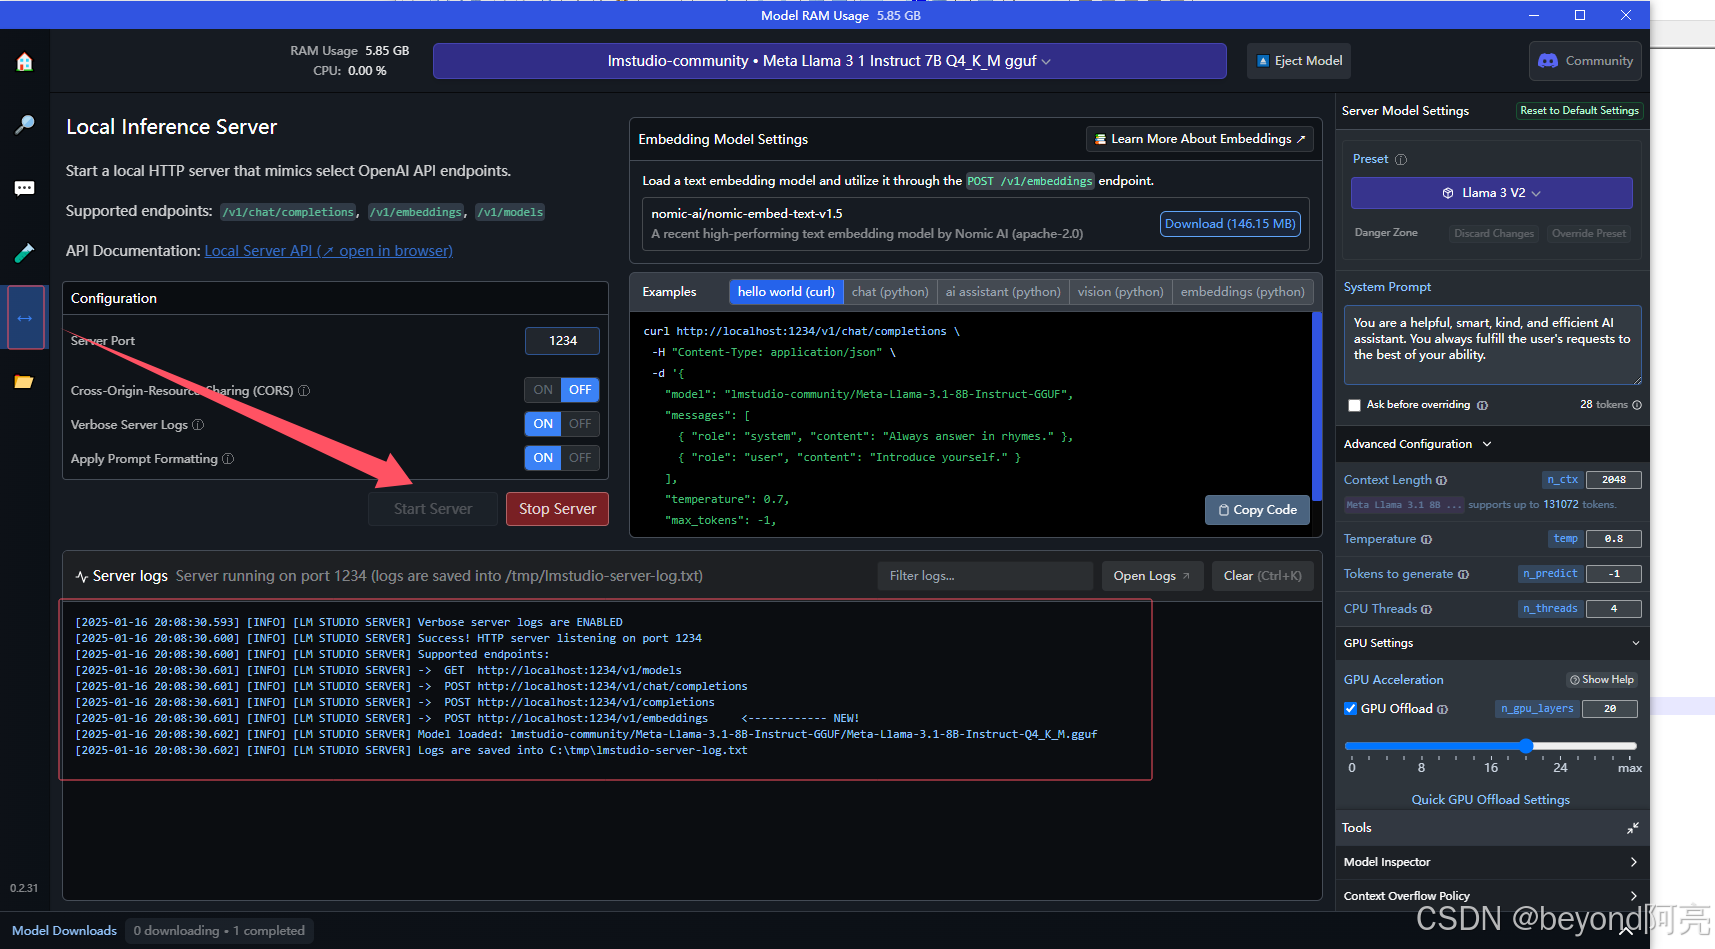
Task: Click the Copy Code button
Action: [1258, 510]
